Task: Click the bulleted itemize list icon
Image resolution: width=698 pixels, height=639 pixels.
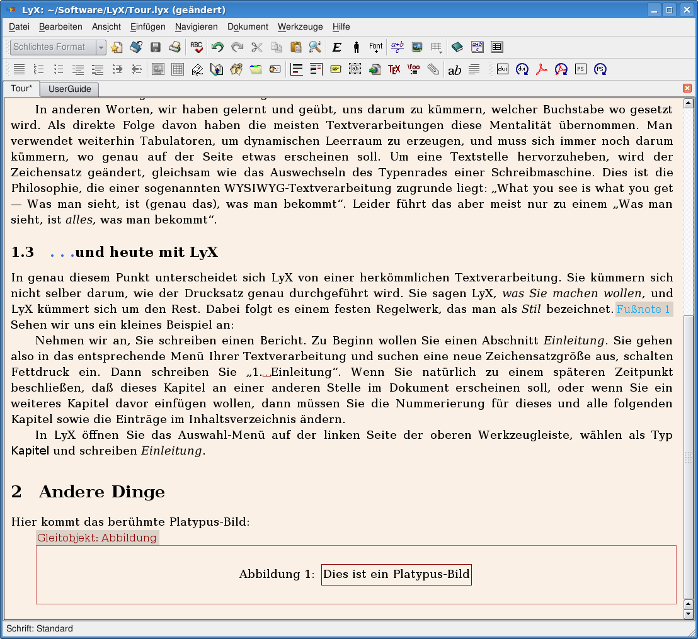Action: point(58,69)
